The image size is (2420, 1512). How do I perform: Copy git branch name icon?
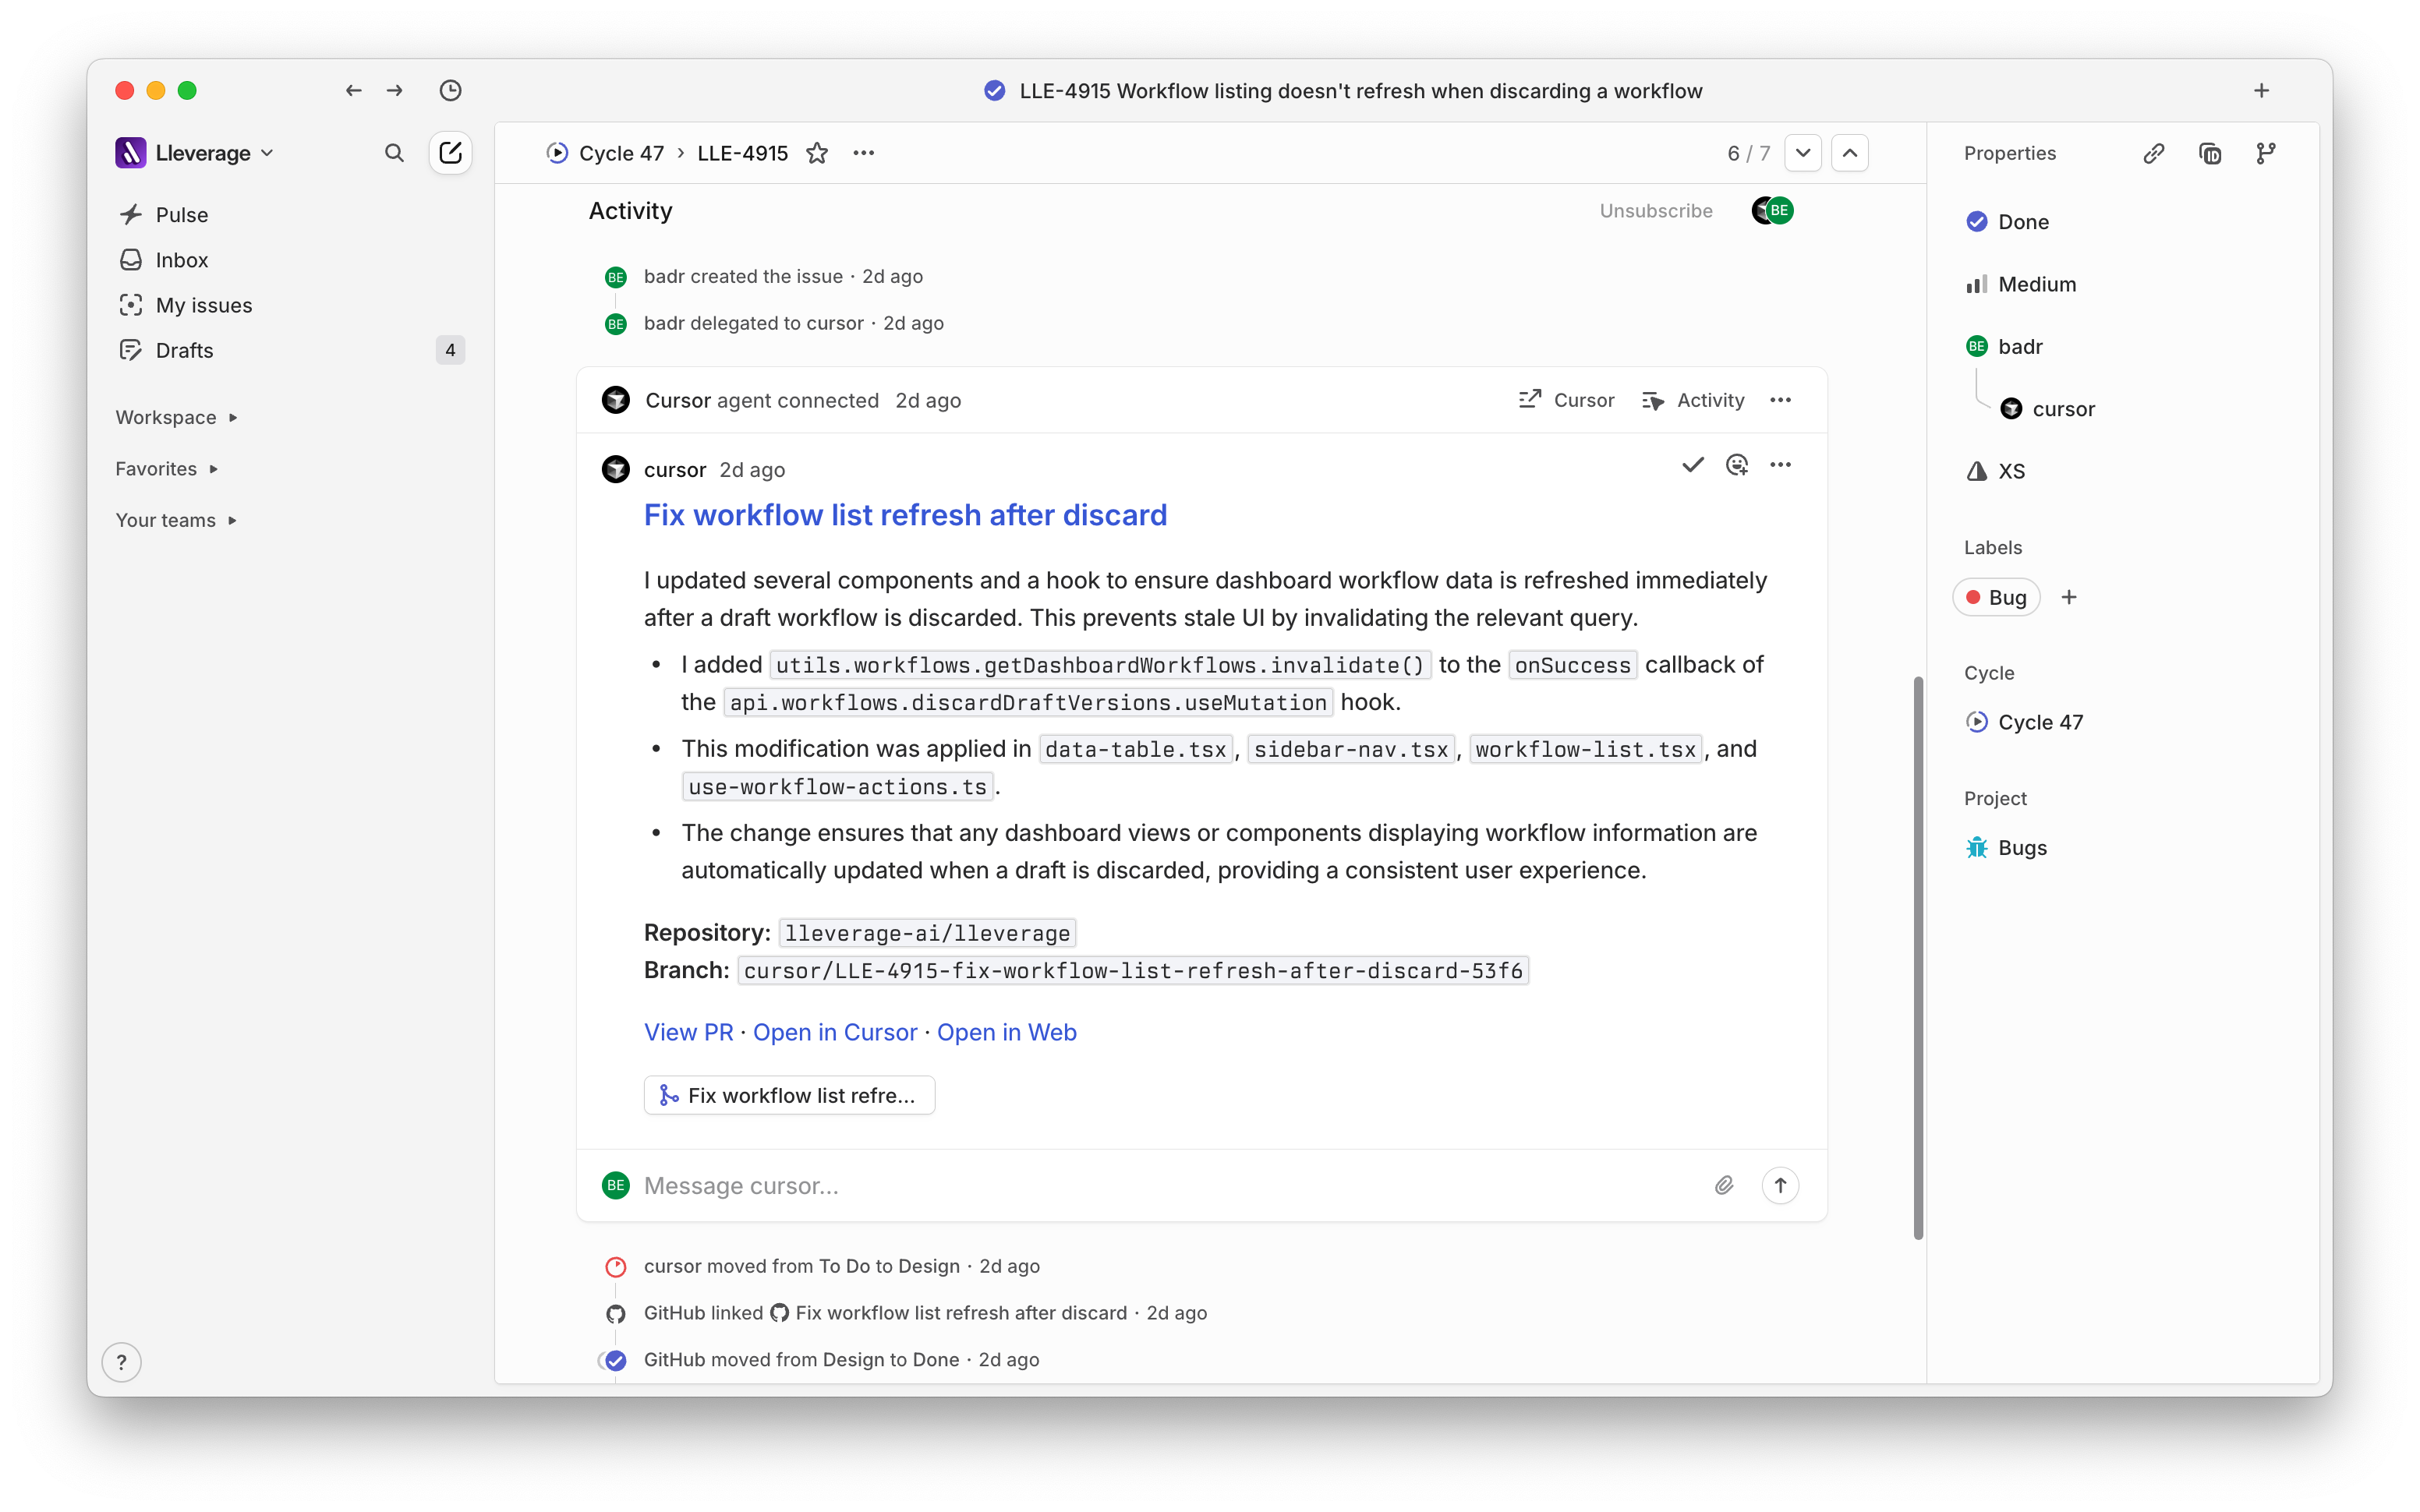tap(2266, 153)
